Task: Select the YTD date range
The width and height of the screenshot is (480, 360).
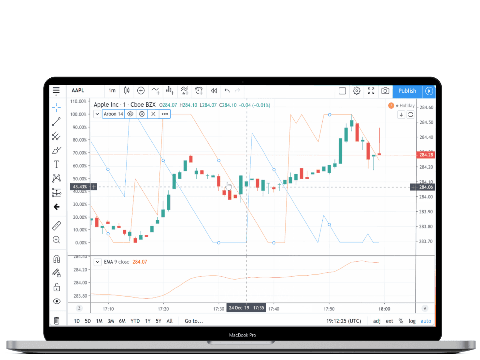Action: [135, 321]
